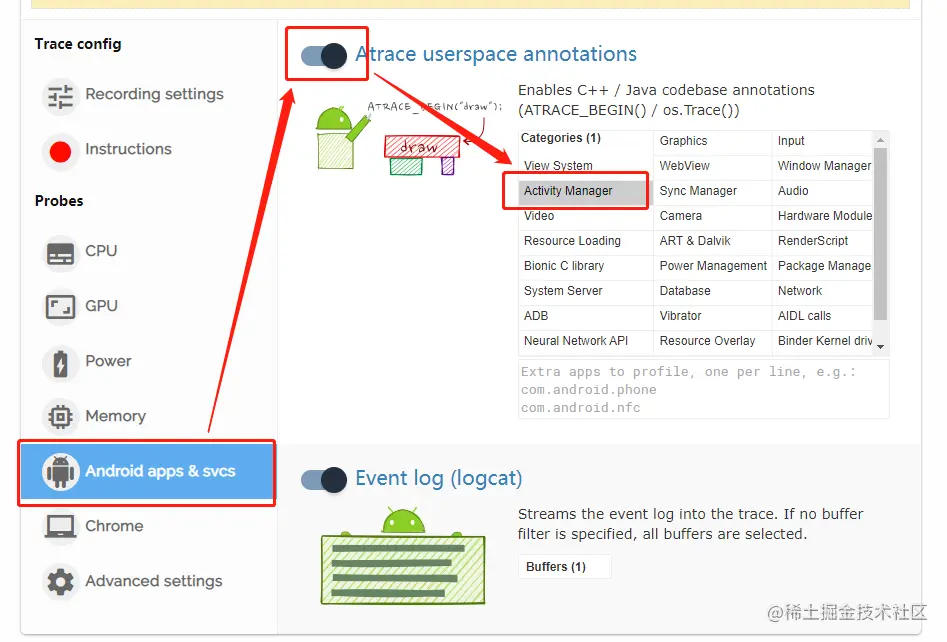Select the GPU probe icon

[60, 307]
